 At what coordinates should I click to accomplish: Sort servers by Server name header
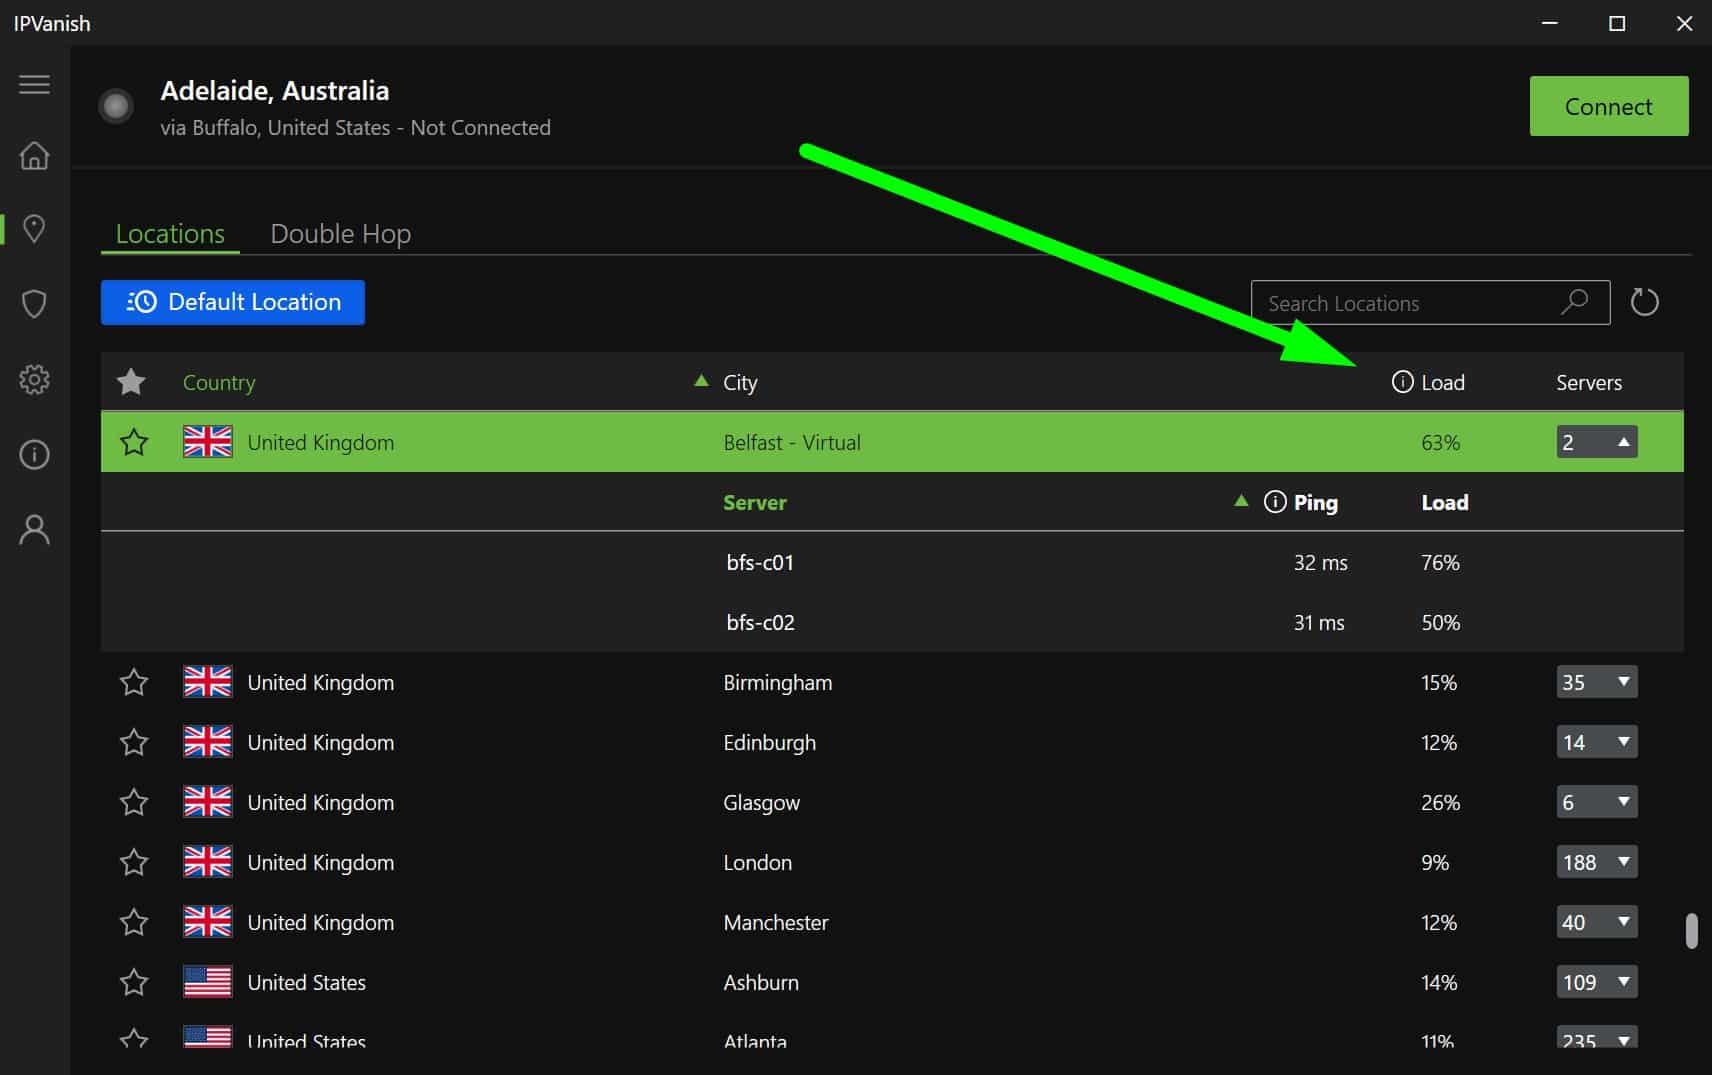[755, 502]
